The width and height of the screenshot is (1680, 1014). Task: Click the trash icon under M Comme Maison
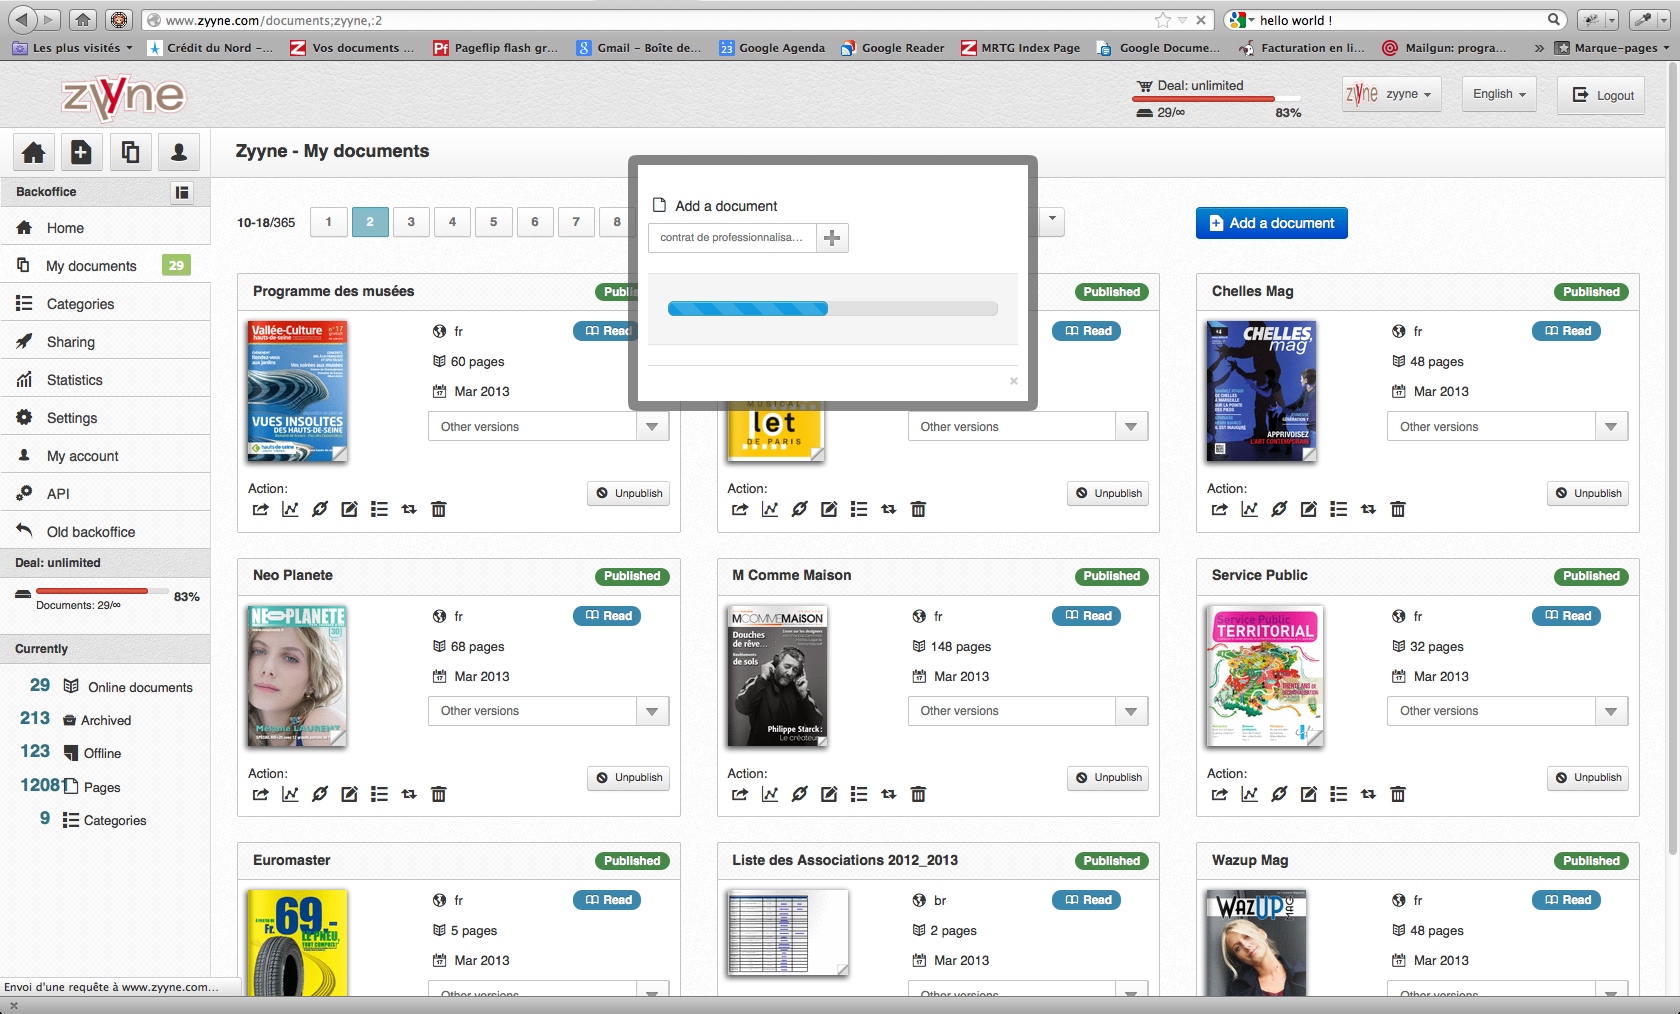pos(918,794)
